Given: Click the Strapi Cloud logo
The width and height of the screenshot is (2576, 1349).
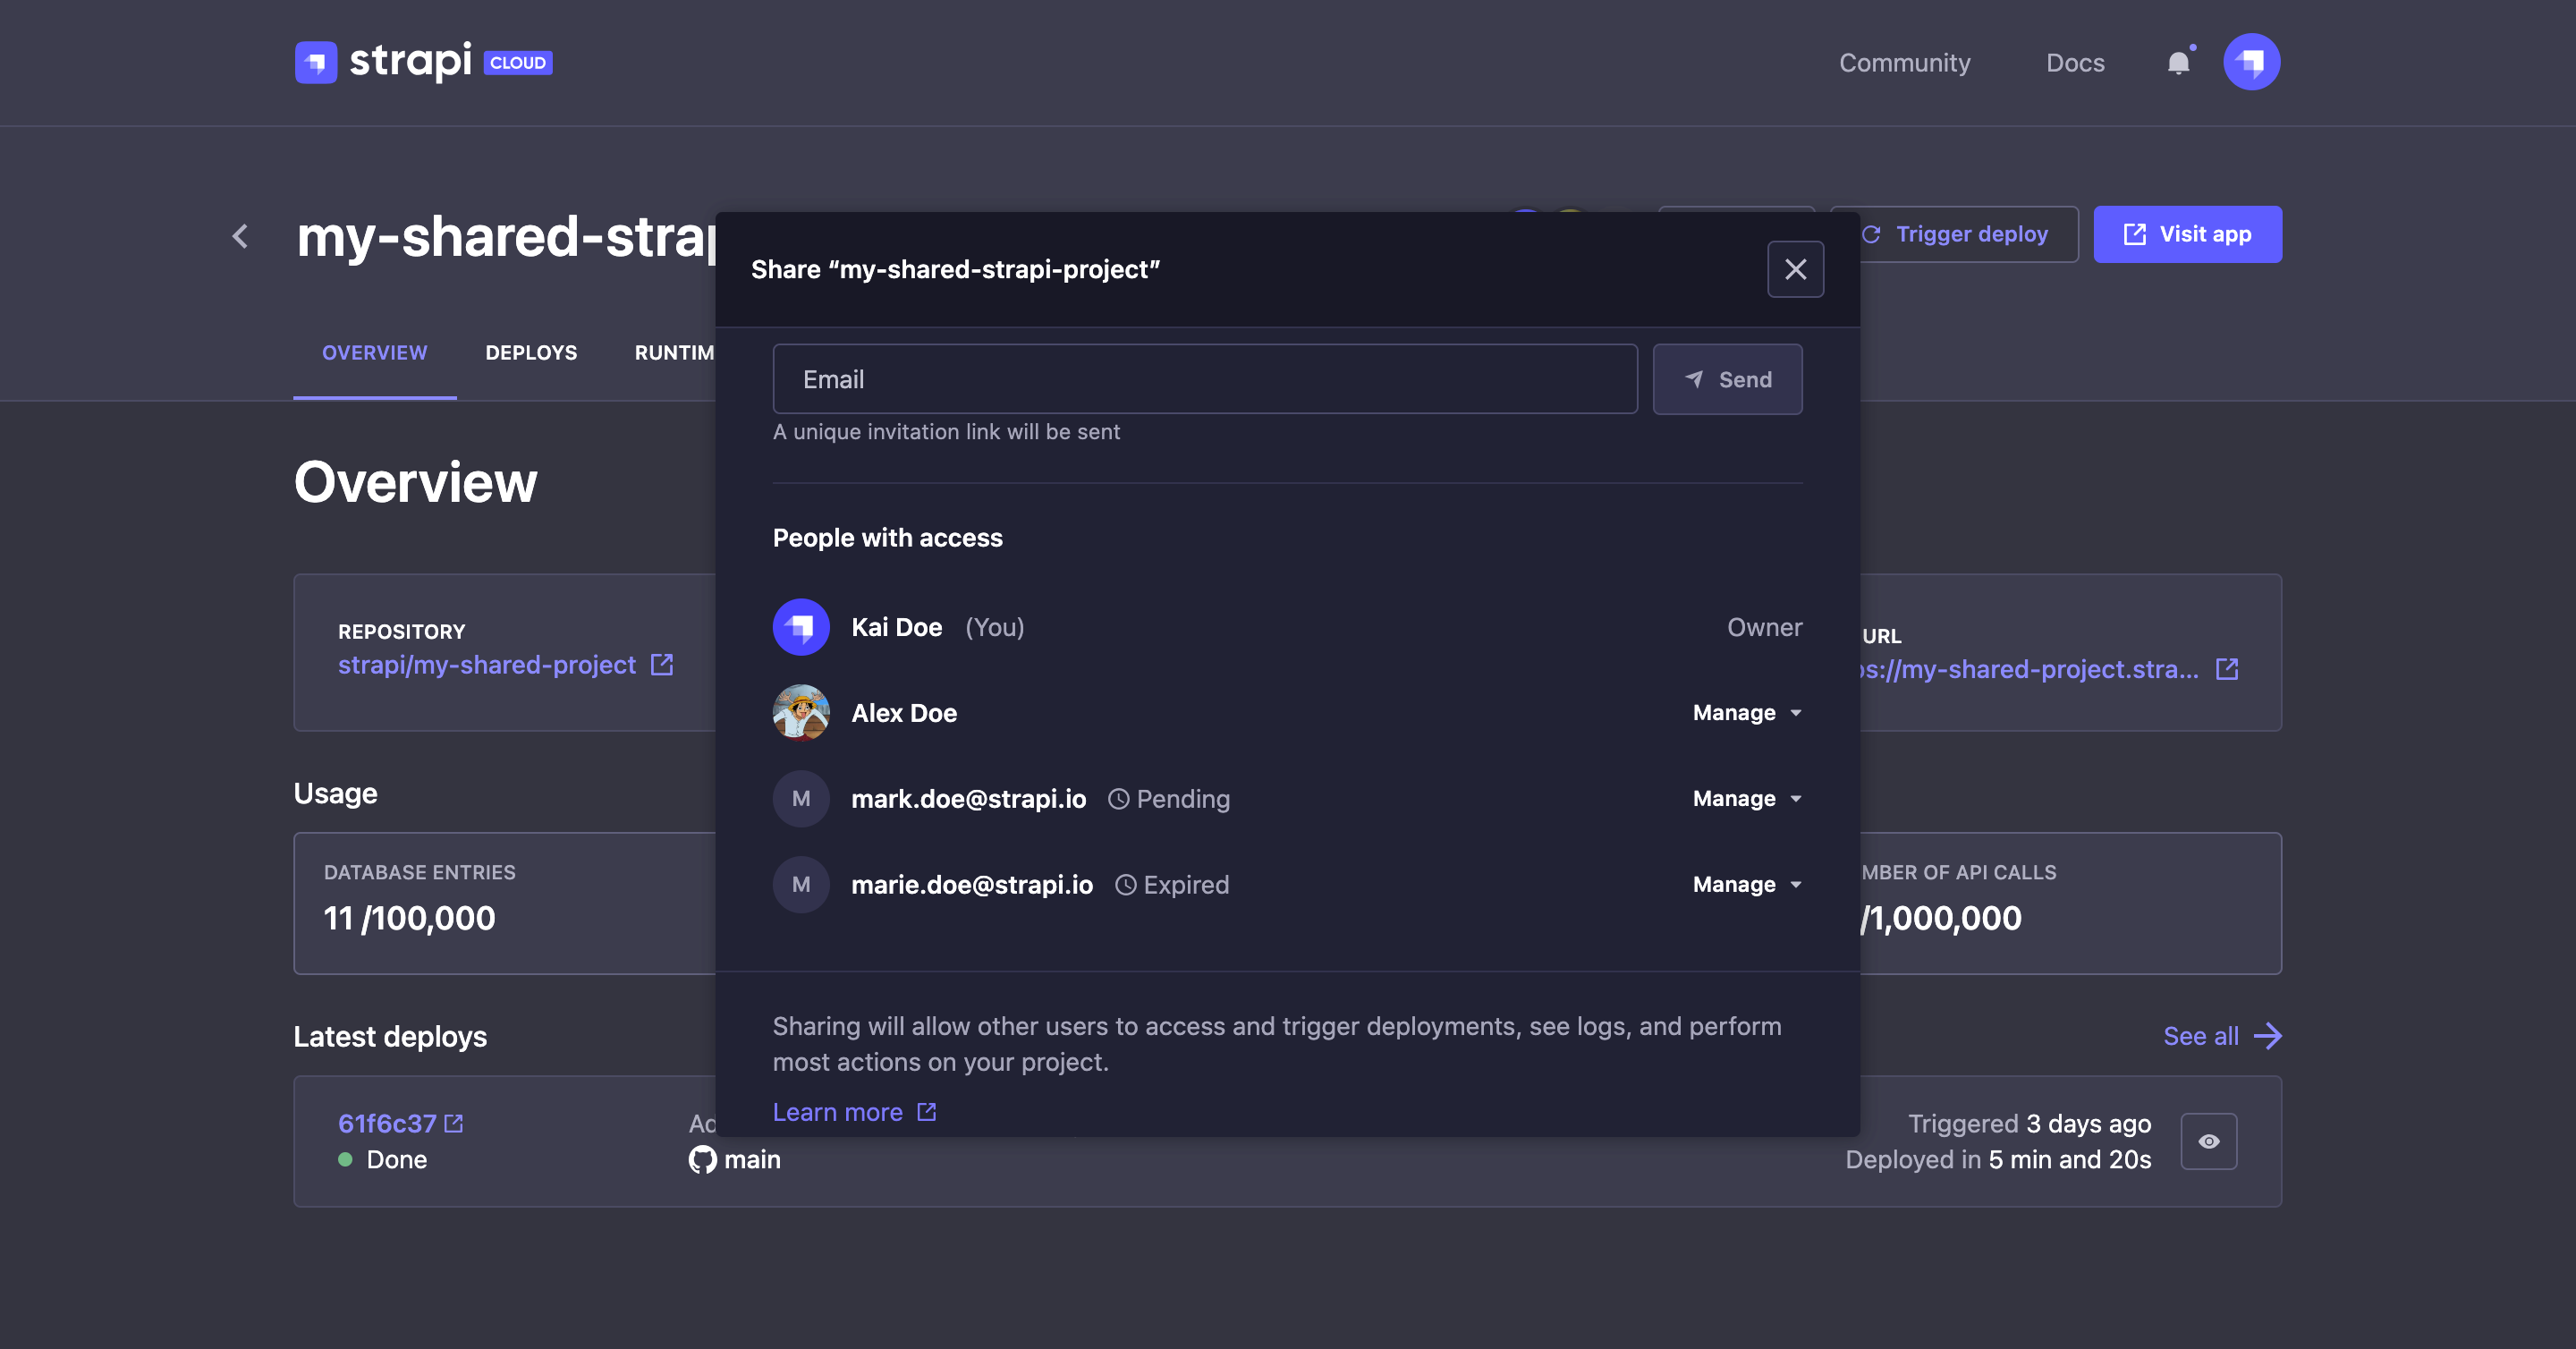Looking at the screenshot, I should click(422, 62).
